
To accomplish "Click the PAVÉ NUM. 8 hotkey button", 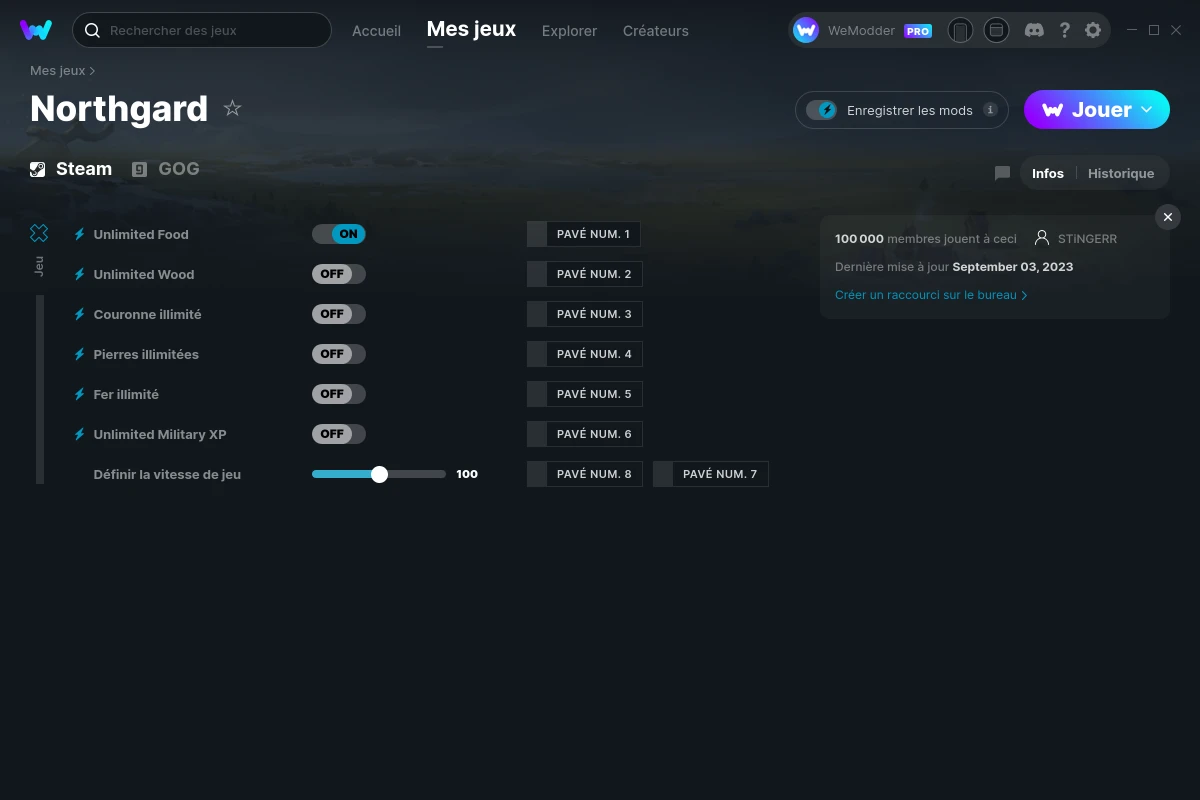I will point(584,474).
